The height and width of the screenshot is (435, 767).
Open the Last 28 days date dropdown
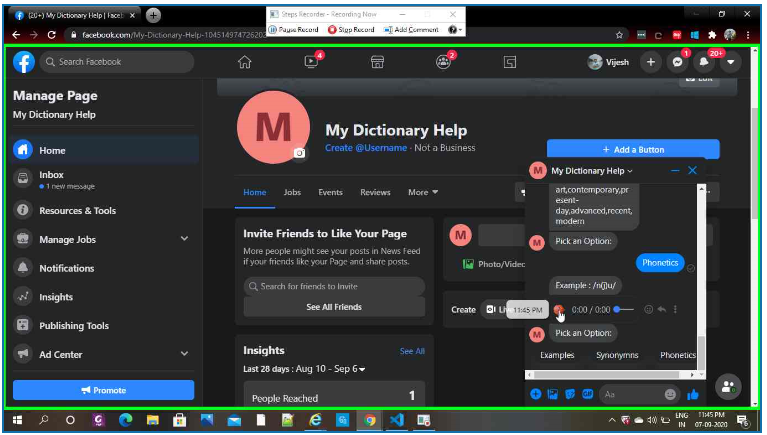click(304, 368)
